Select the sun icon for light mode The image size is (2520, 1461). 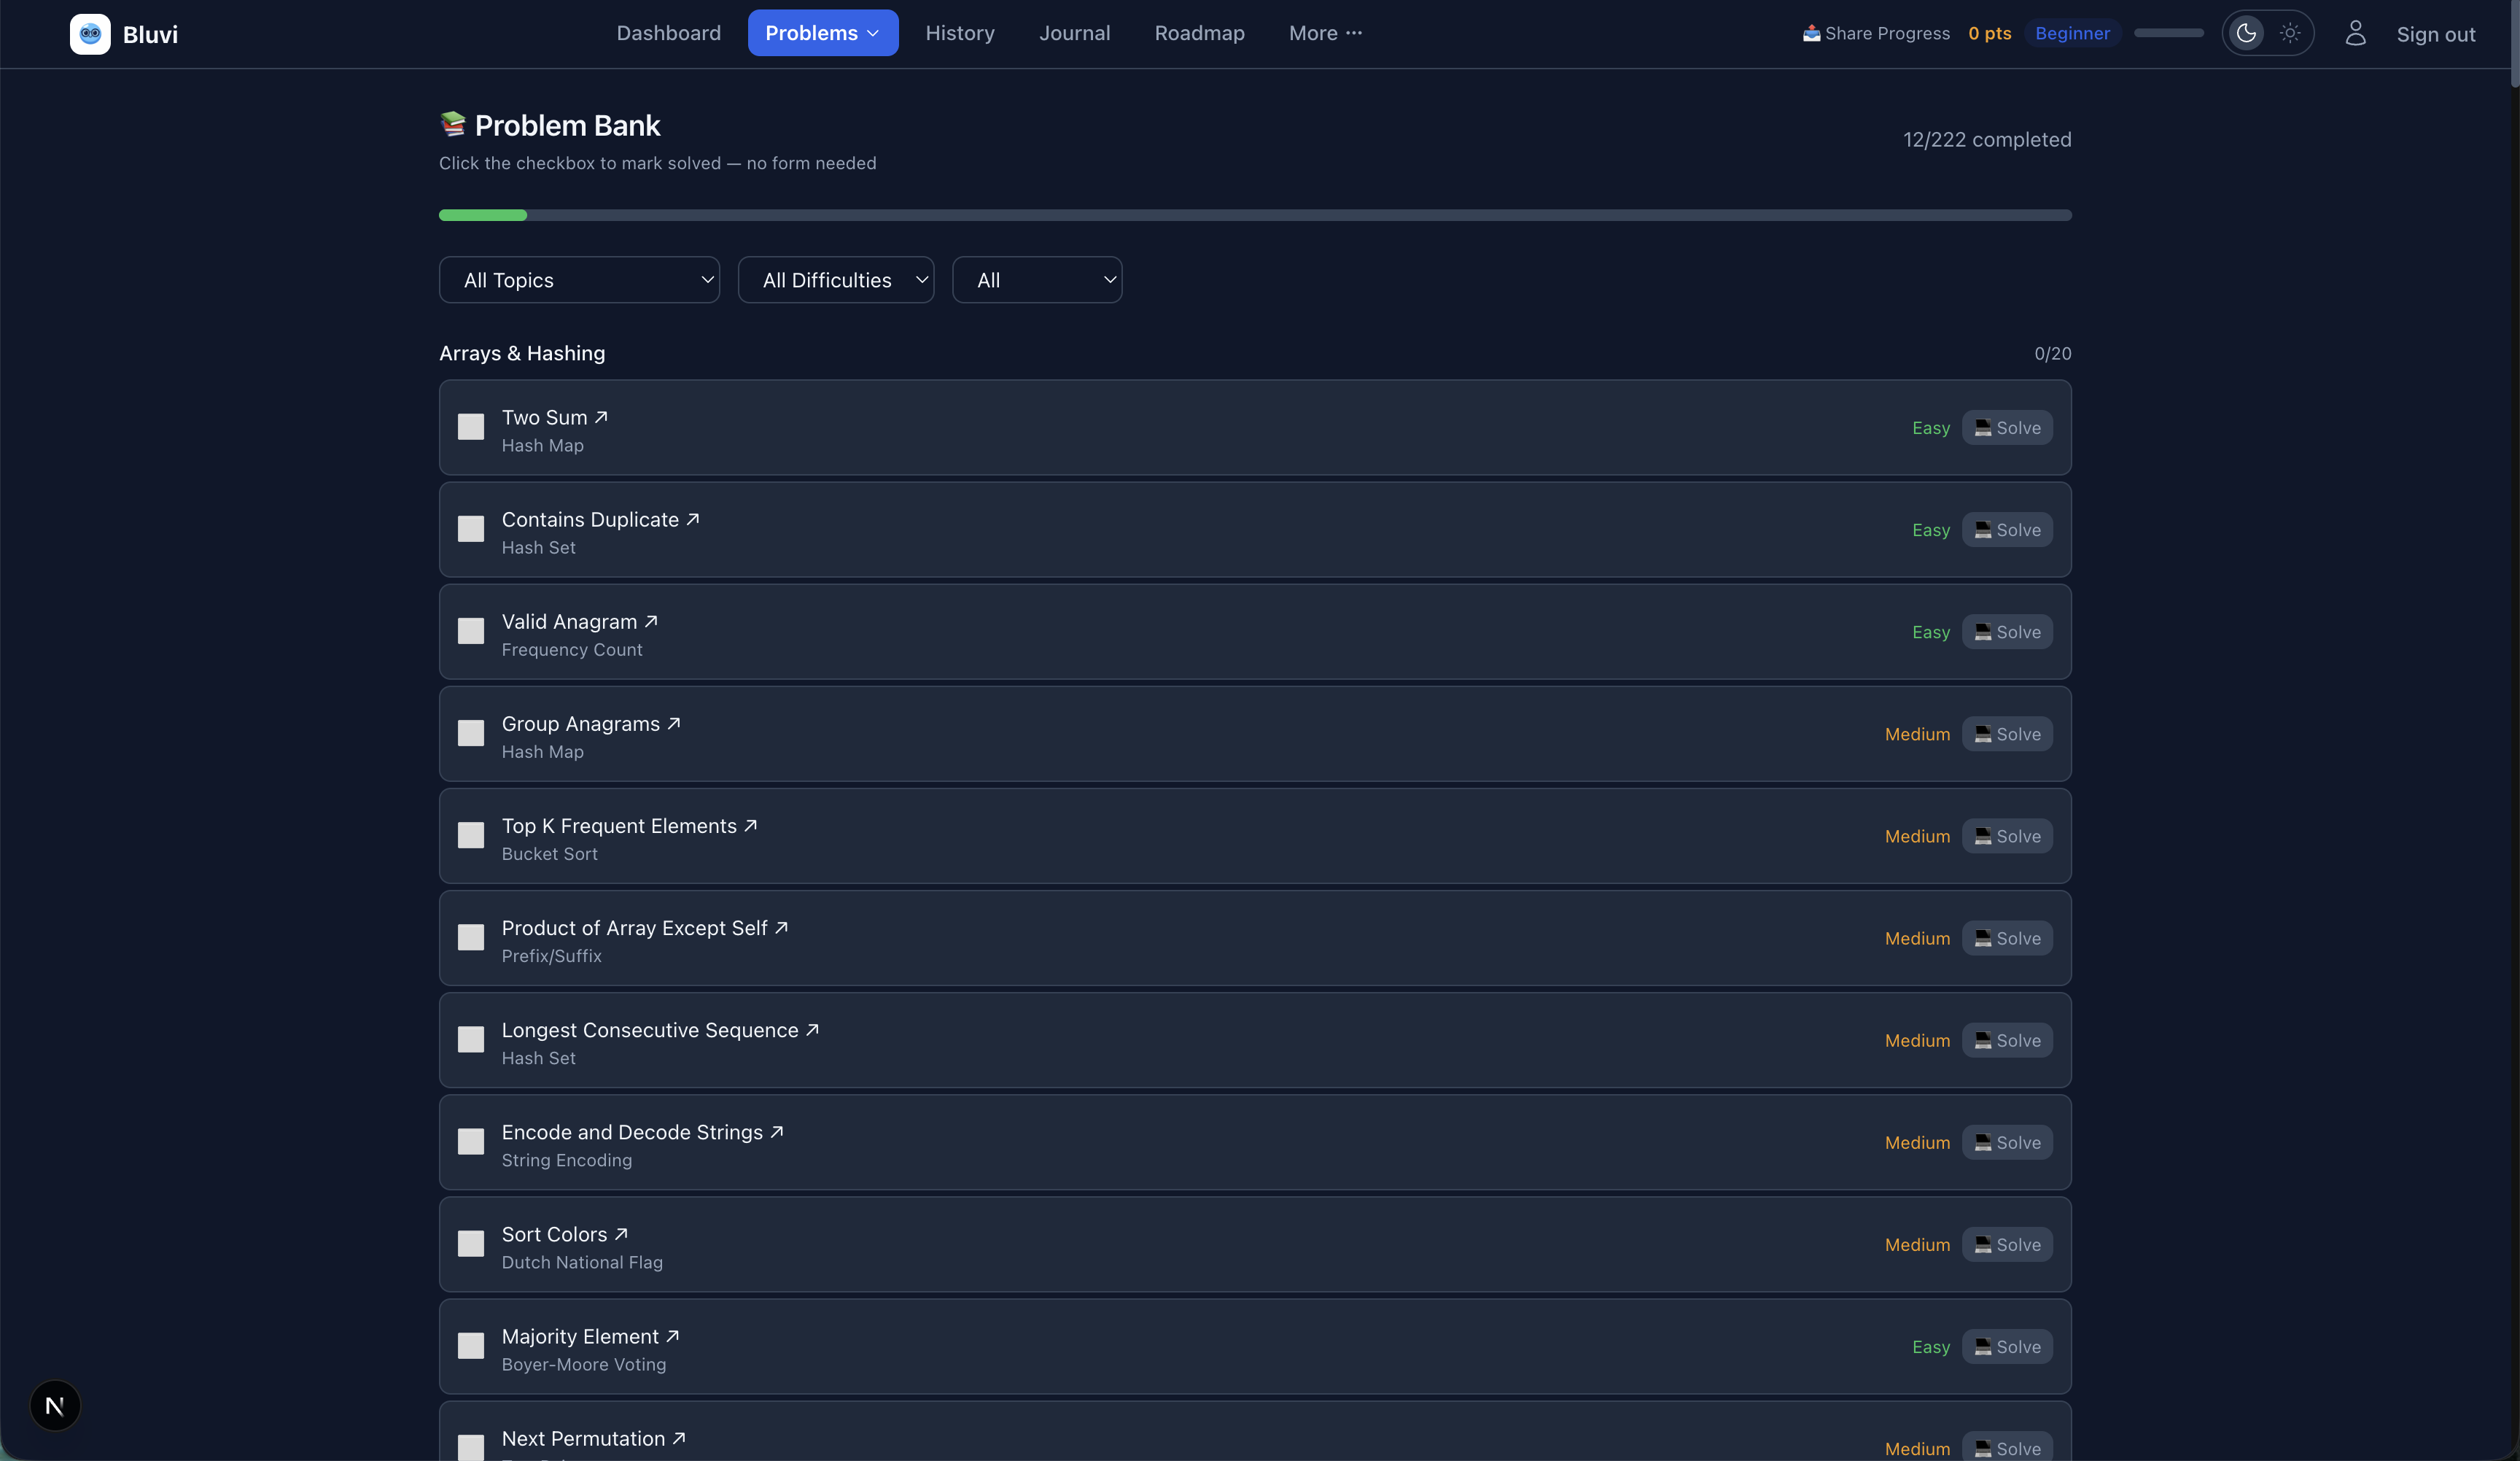point(2290,33)
